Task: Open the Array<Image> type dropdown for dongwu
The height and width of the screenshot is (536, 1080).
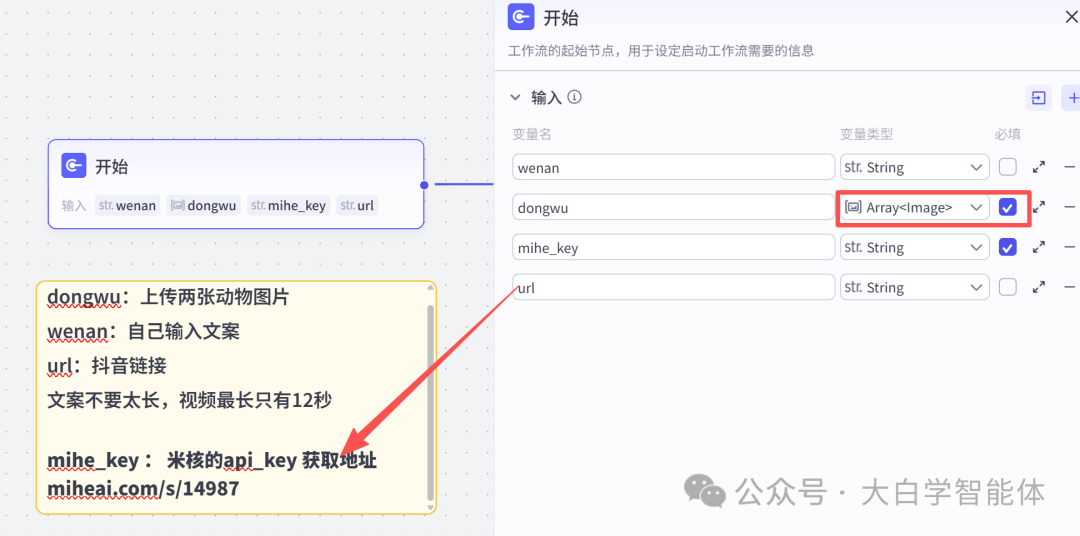Action: 915,207
